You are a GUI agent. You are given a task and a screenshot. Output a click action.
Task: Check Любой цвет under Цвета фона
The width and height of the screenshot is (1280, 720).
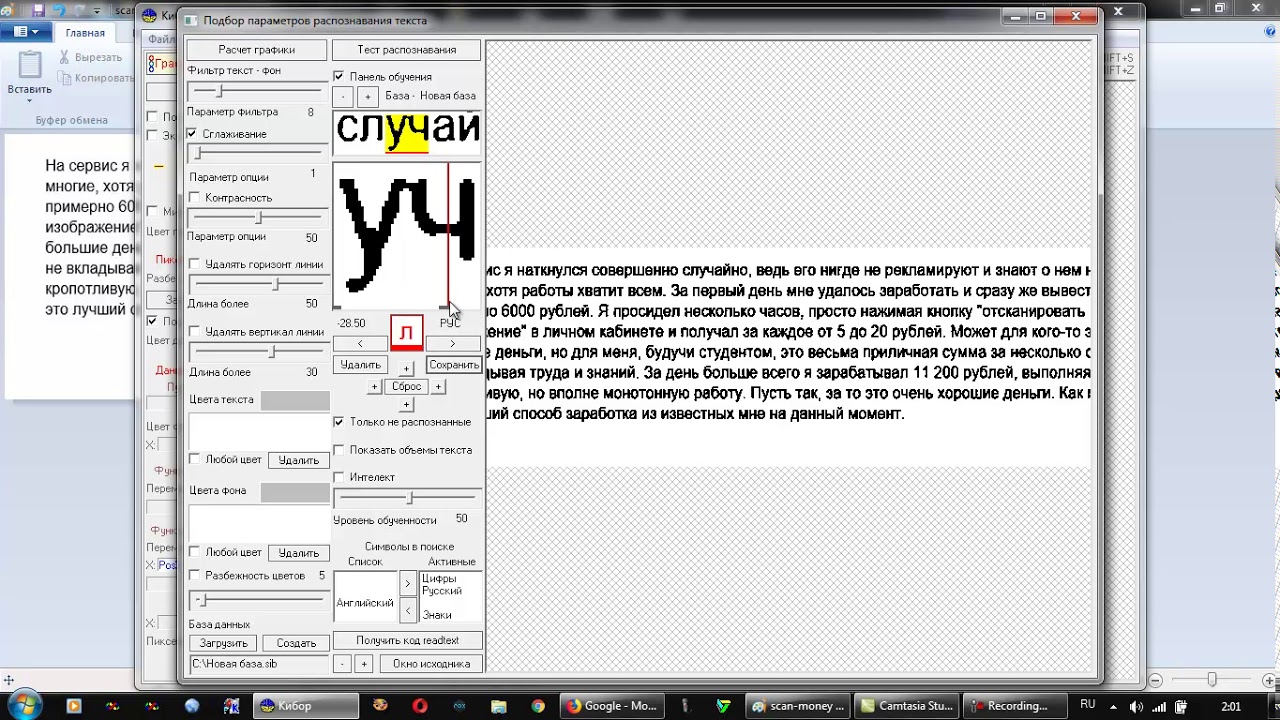tap(195, 552)
